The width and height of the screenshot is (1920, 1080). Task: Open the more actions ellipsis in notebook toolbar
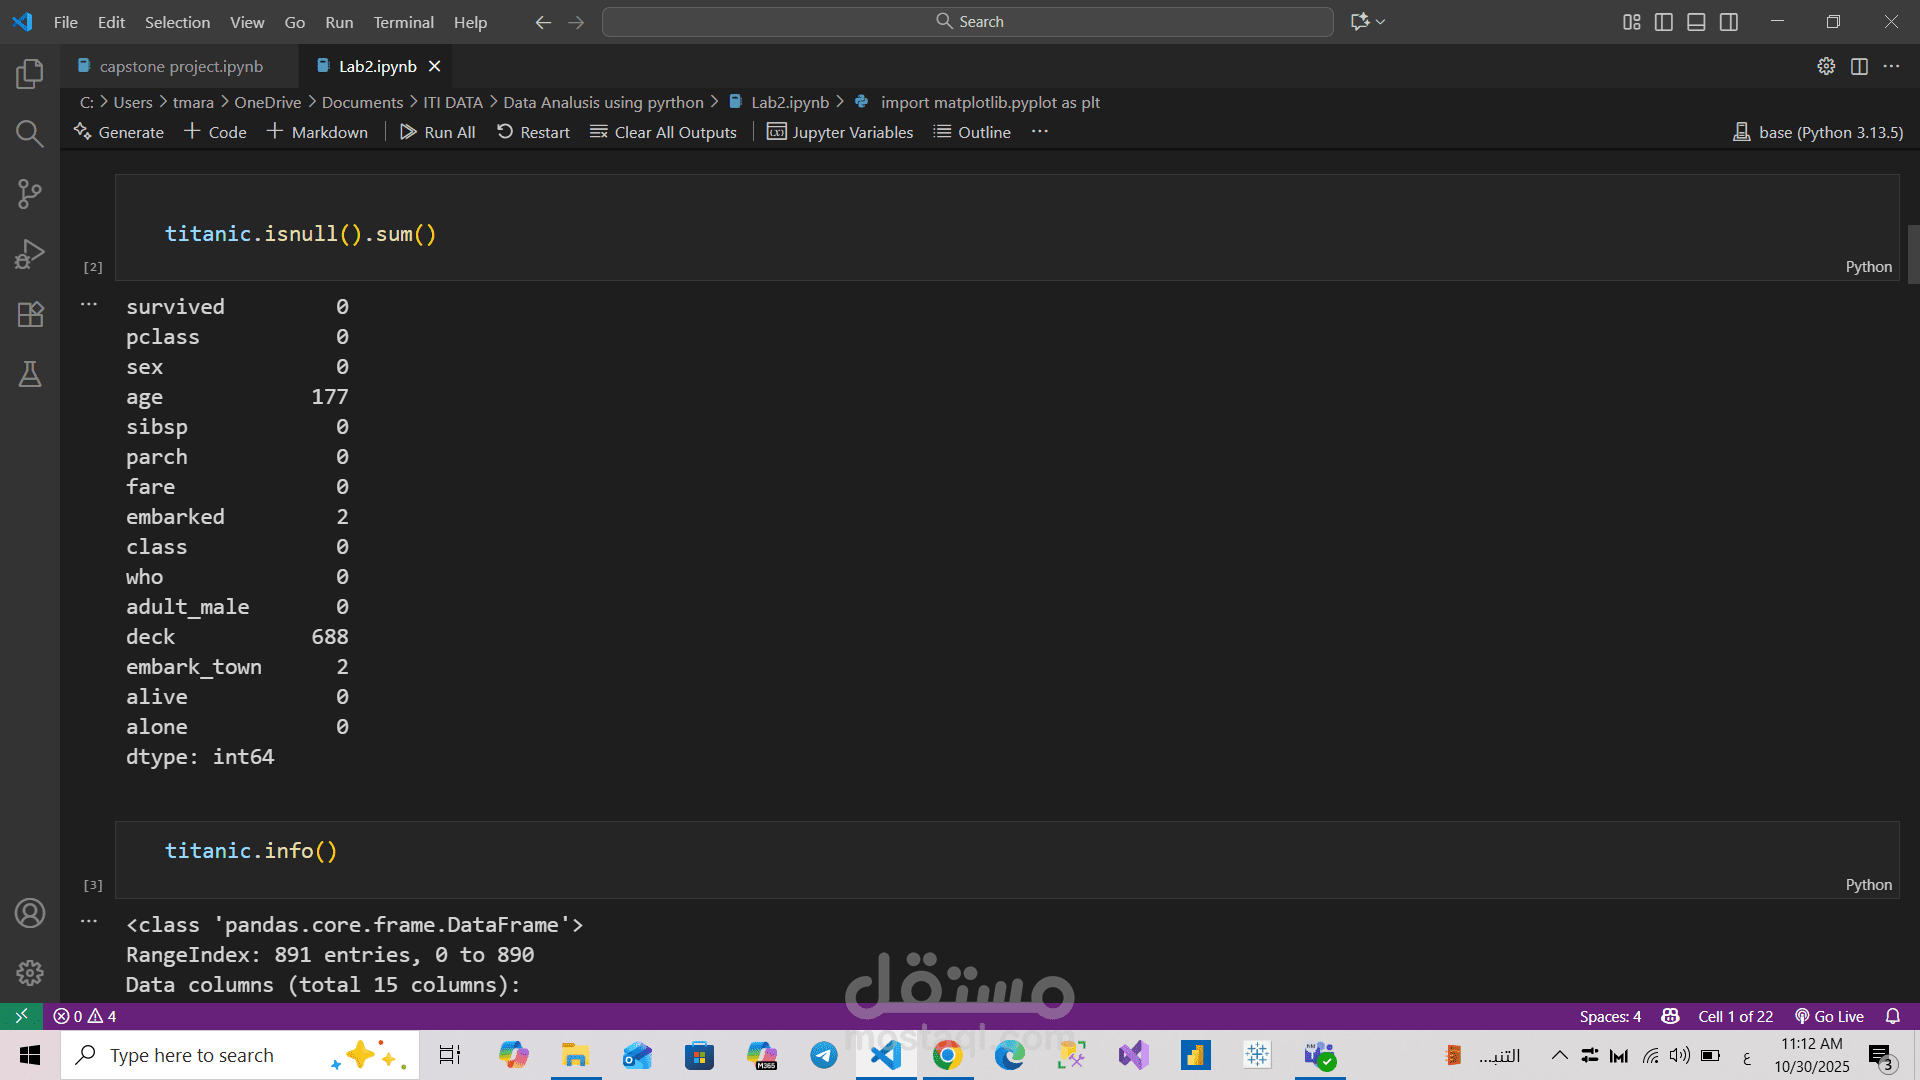coord(1040,132)
